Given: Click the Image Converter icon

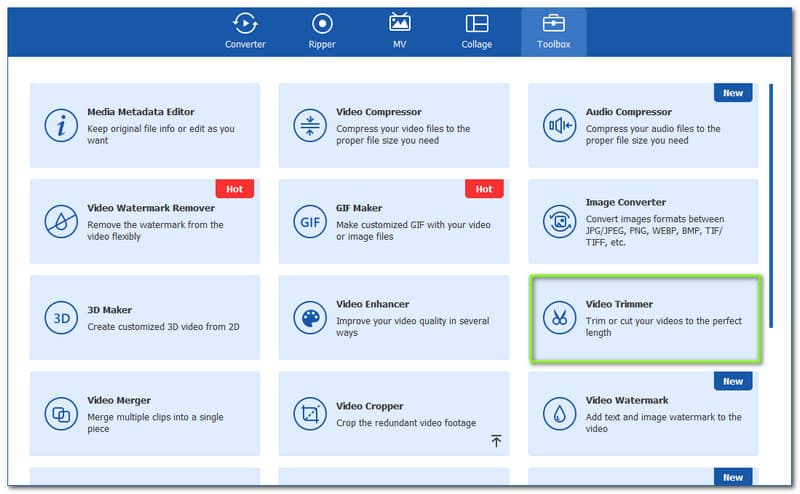Looking at the screenshot, I should [x=559, y=221].
